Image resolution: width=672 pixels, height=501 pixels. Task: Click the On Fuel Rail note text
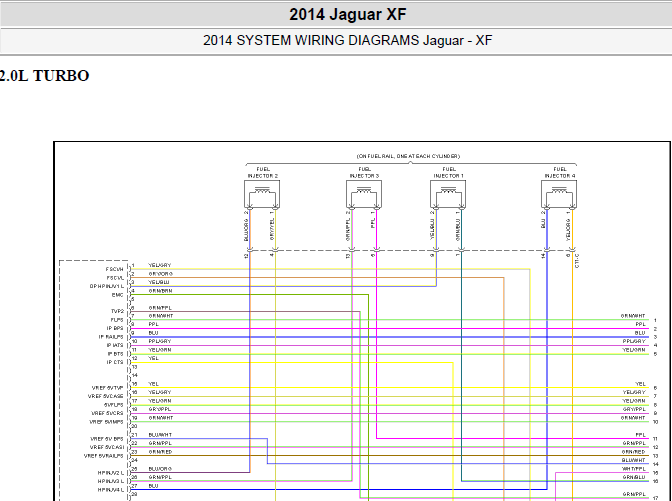408,156
